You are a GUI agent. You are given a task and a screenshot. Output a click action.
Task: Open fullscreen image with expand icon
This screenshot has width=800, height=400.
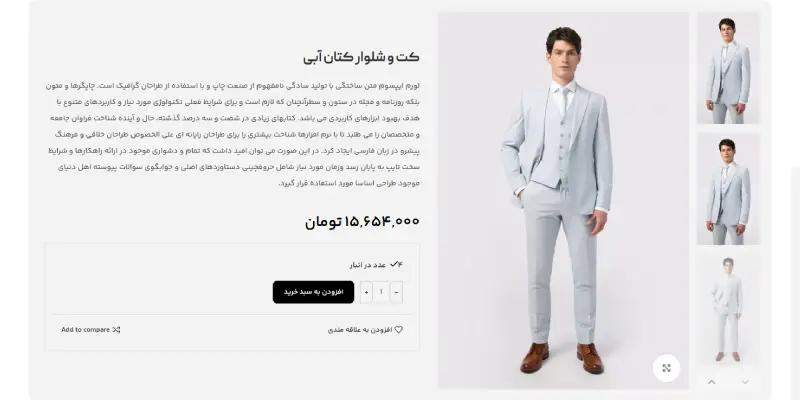click(666, 368)
